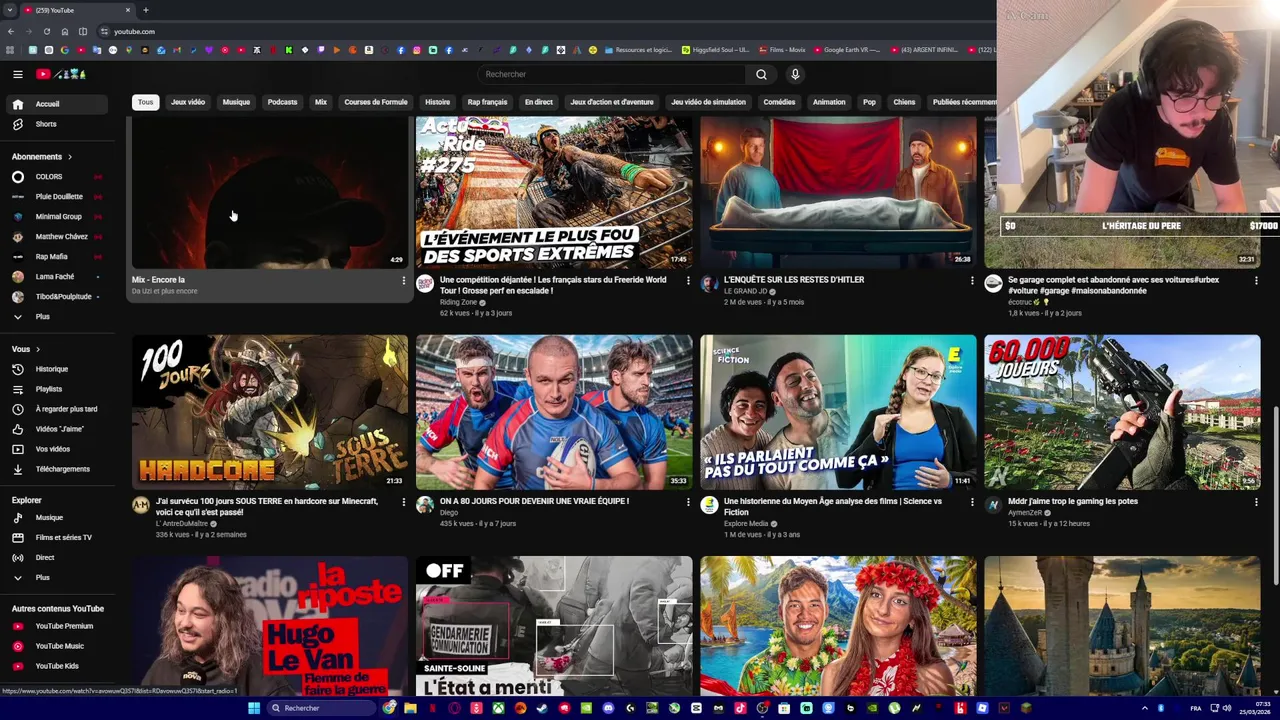Viewport: 1280px width, 720px height.
Task: Open File Explorer from the taskbar
Action: point(410,708)
